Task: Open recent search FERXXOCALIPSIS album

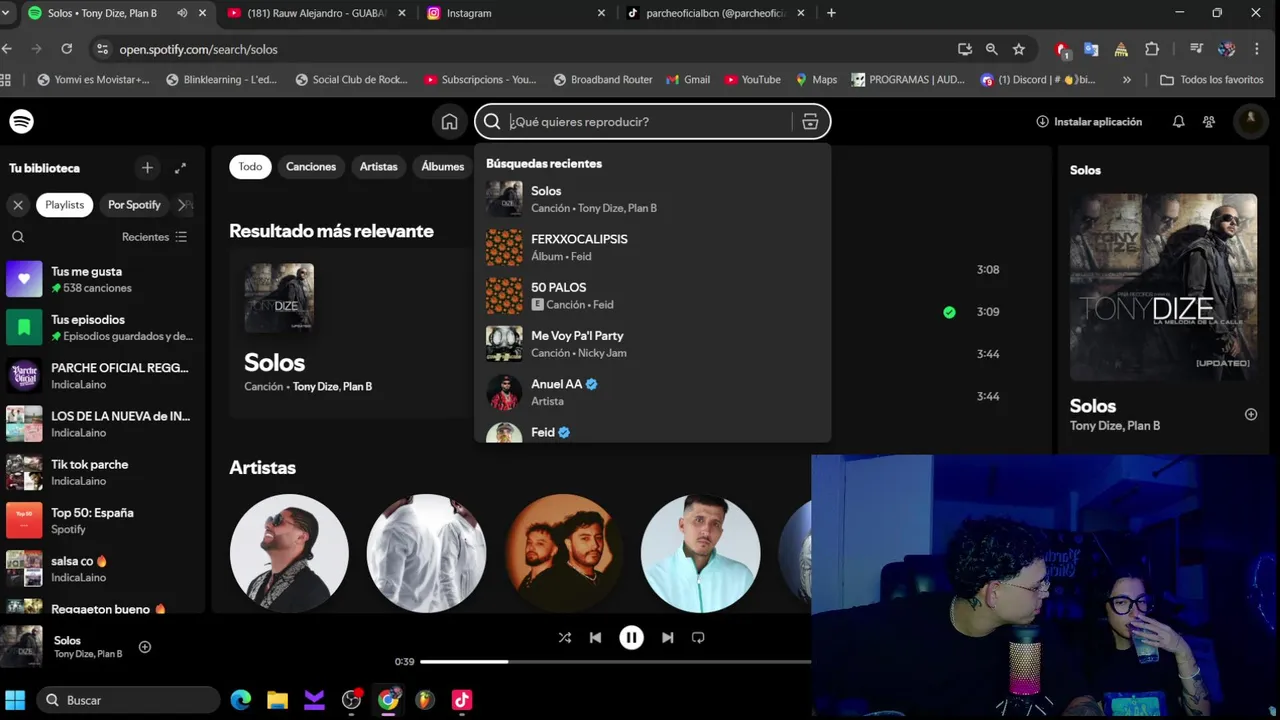Action: click(x=652, y=247)
